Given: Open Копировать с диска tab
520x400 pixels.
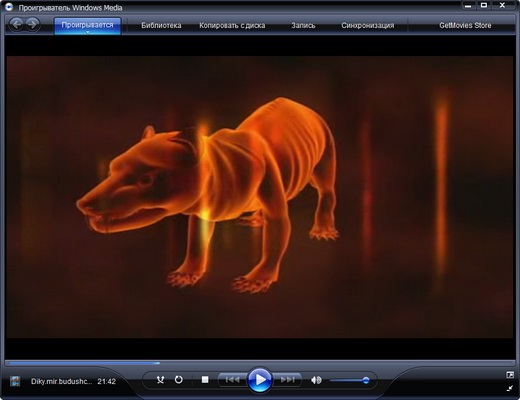Looking at the screenshot, I should click(232, 25).
